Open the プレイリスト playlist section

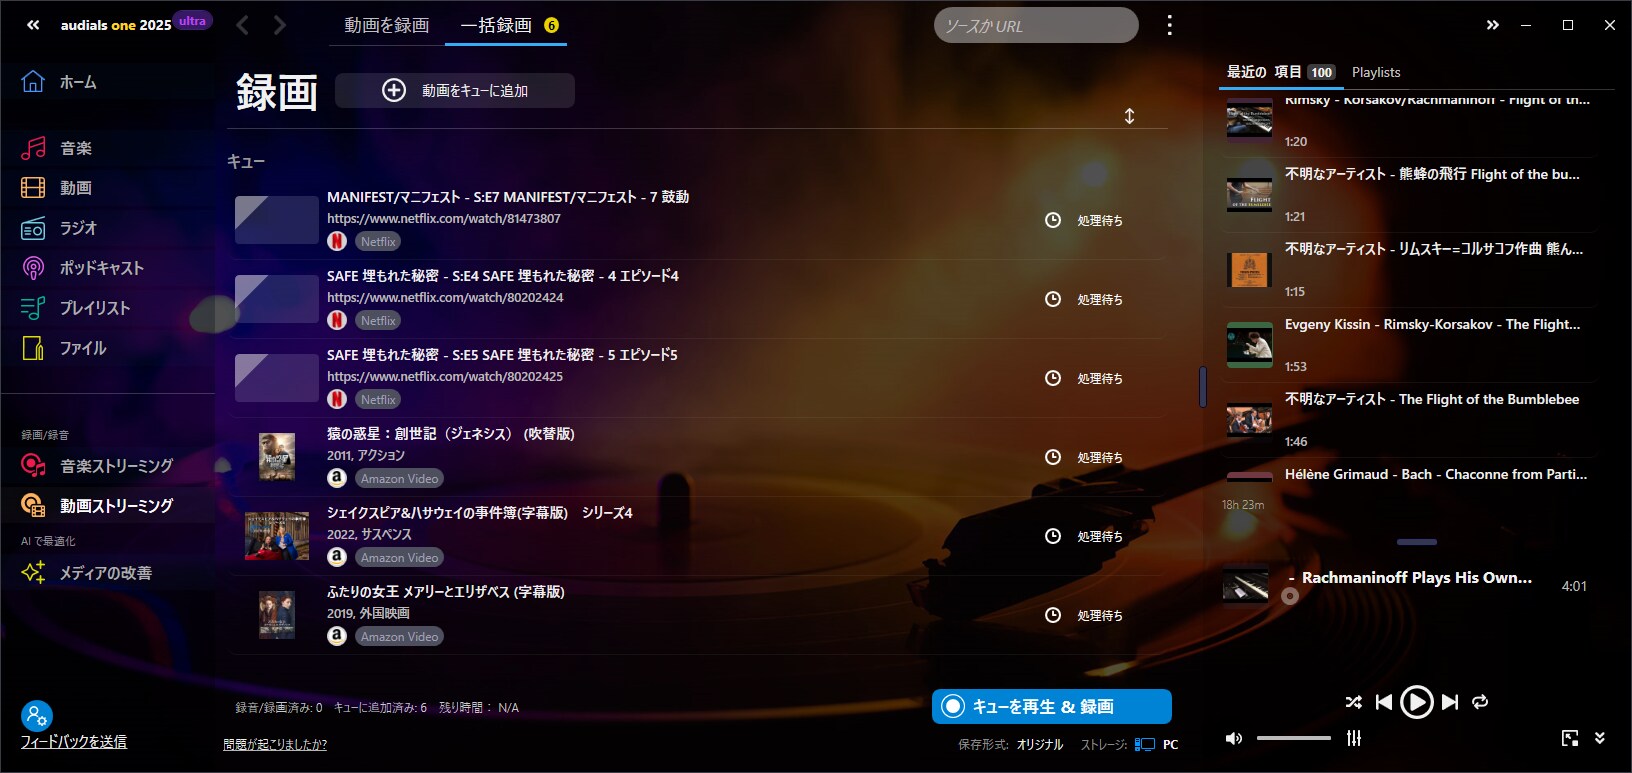[x=76, y=308]
